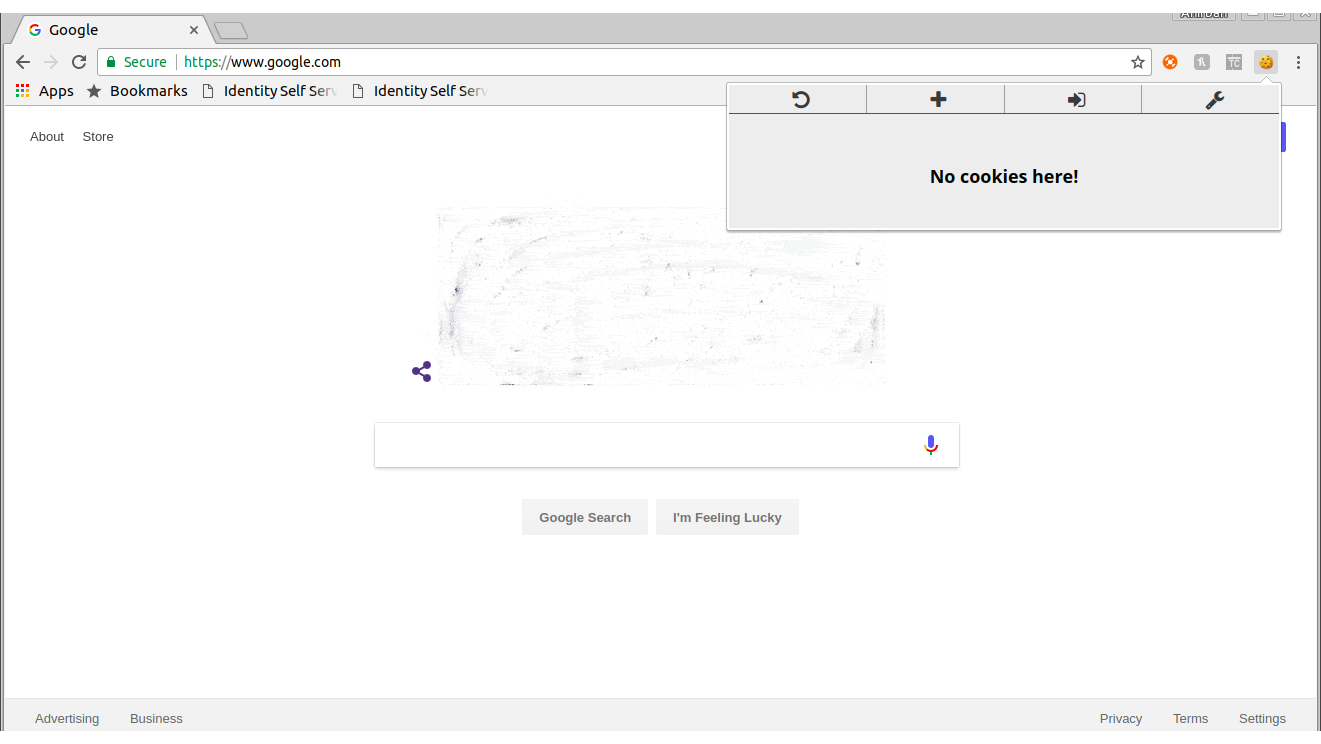Click the Google Search button
This screenshot has height=744, width=1321.
tap(585, 517)
